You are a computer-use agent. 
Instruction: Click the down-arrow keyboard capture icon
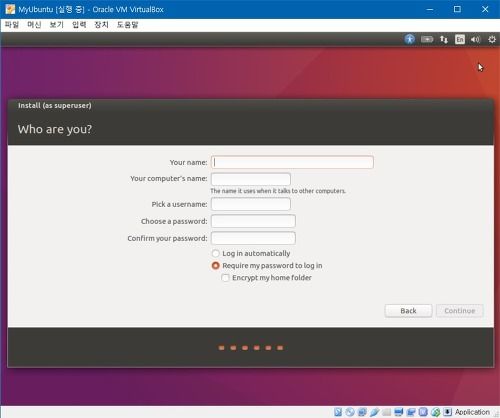[x=447, y=412]
